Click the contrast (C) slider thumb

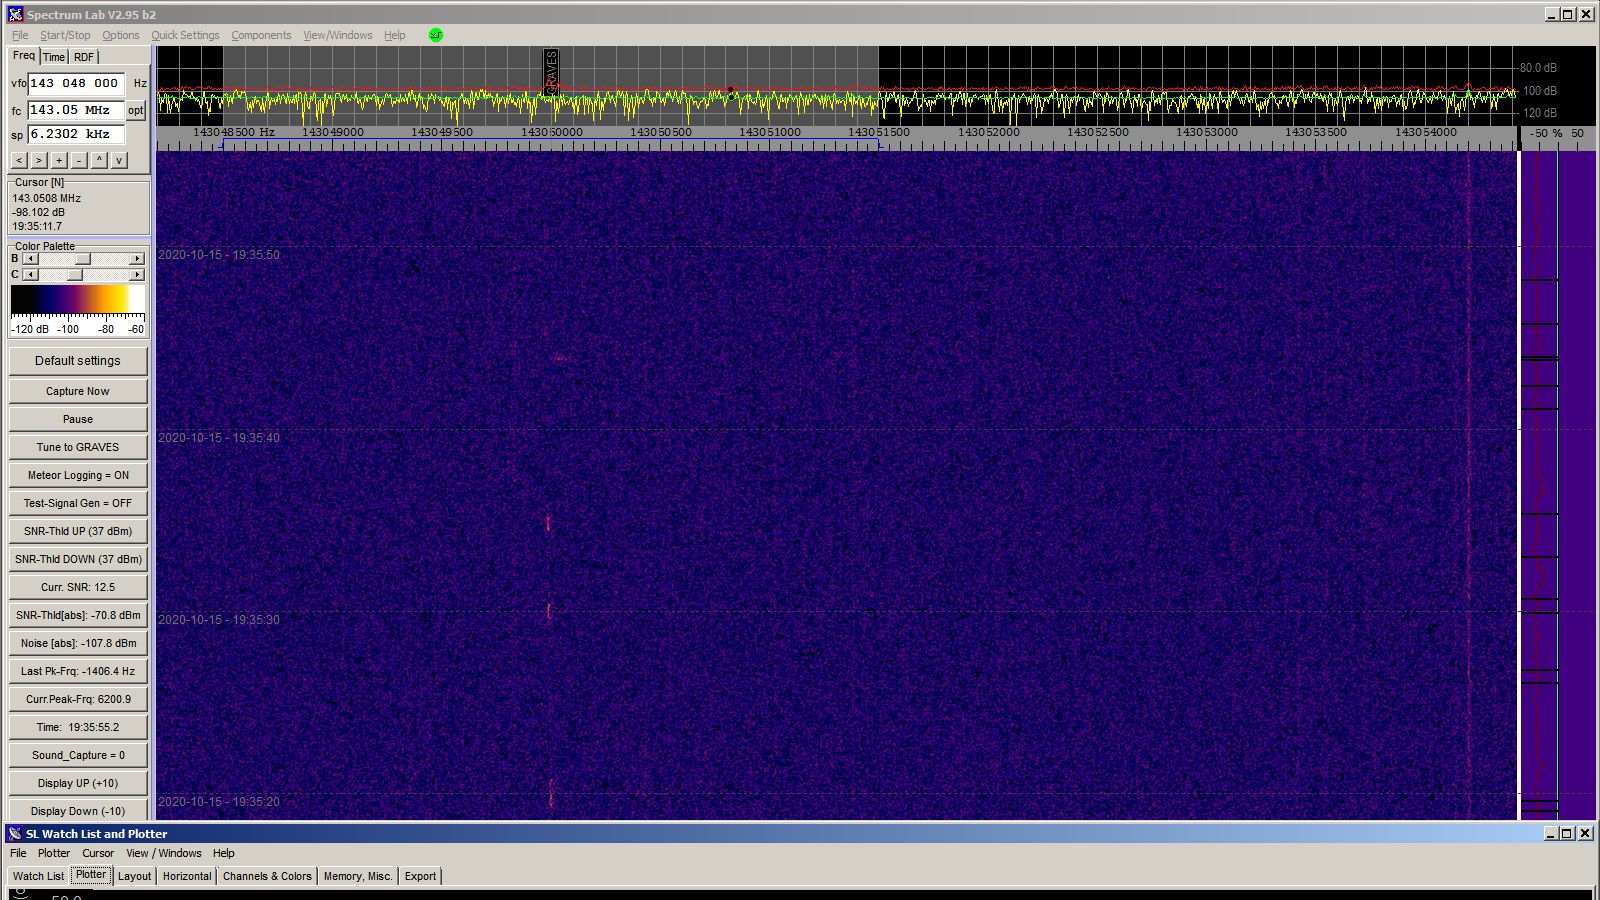74,275
